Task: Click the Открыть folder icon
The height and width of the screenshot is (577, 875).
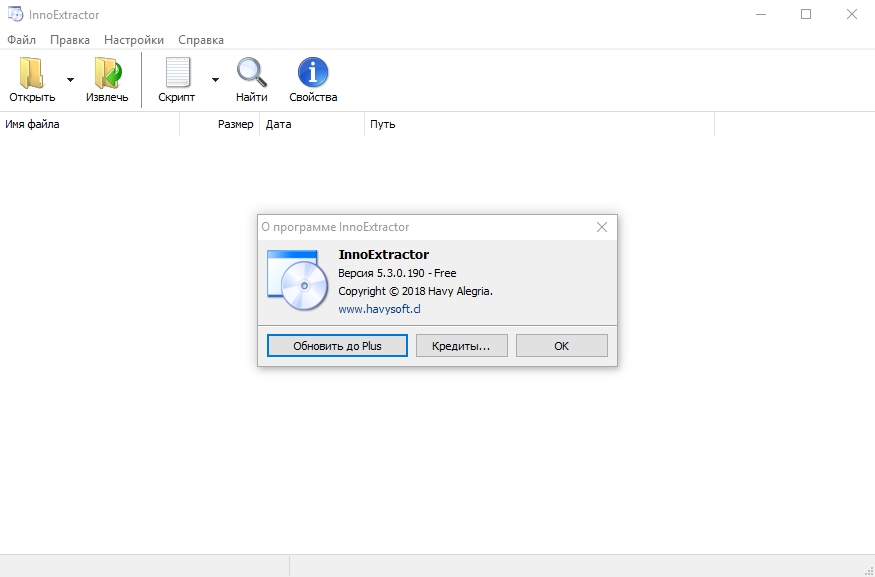Action: pos(32,73)
